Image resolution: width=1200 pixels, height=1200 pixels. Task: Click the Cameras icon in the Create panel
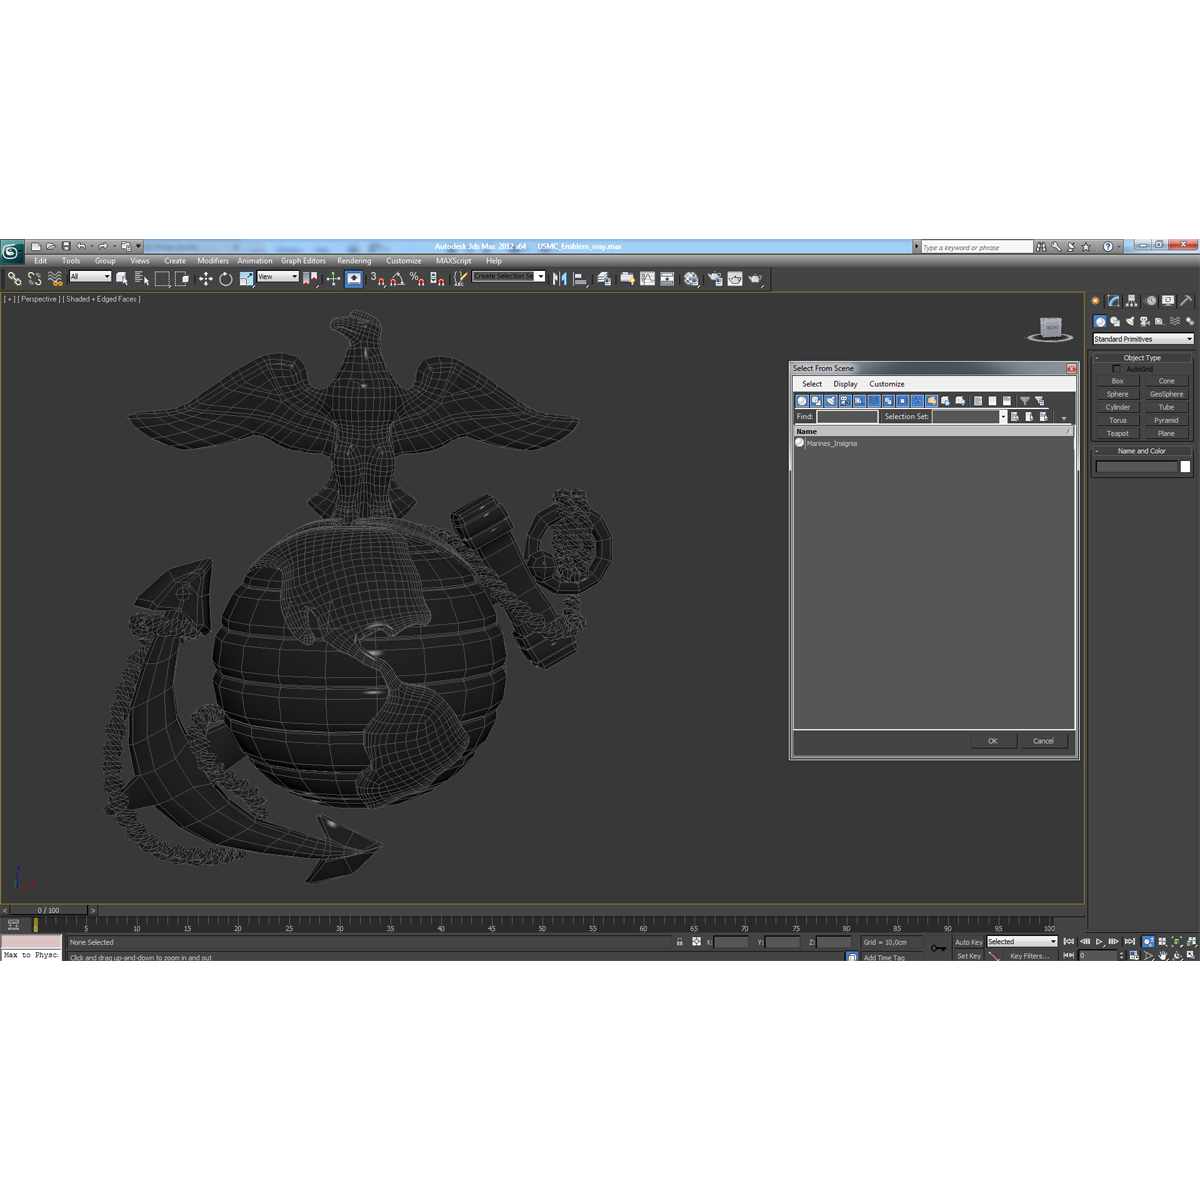1146,321
